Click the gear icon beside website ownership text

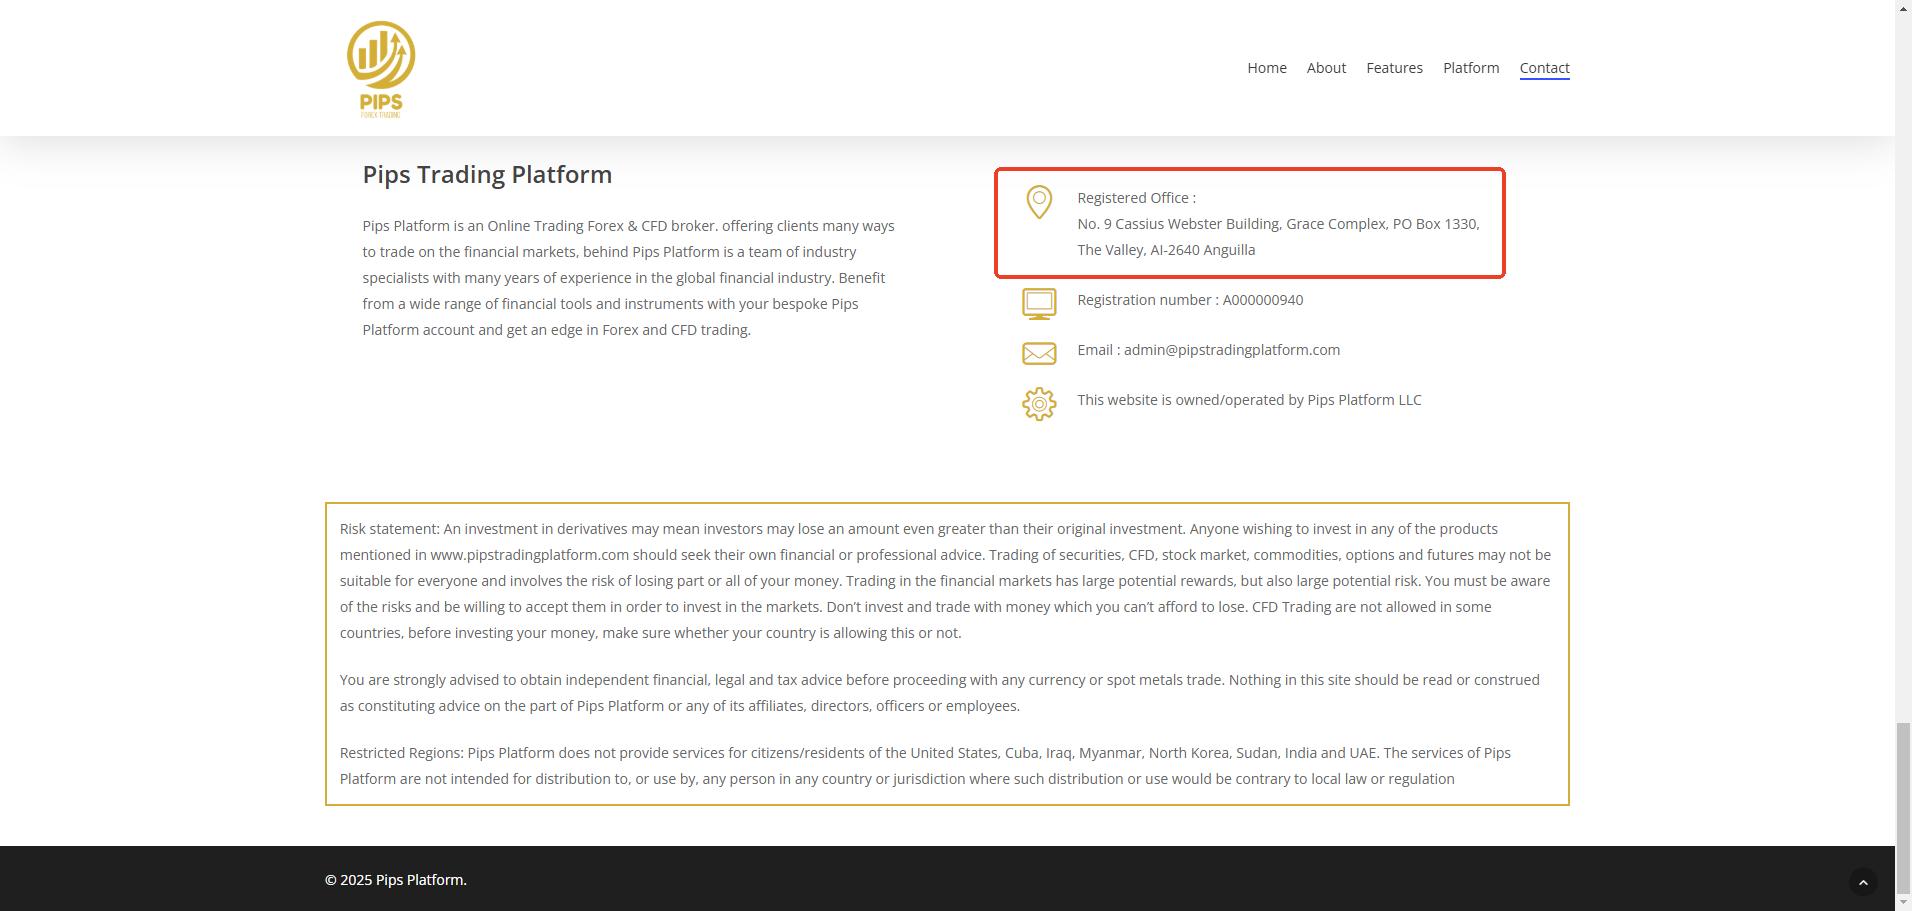tap(1039, 404)
